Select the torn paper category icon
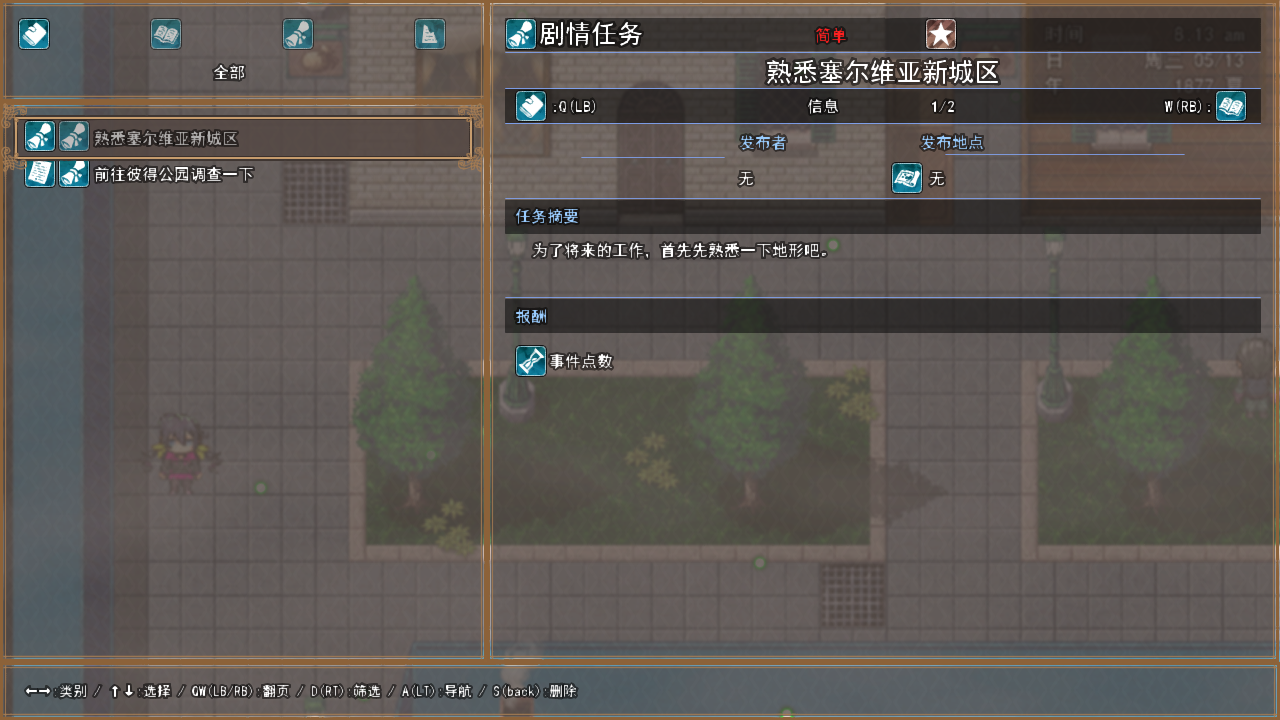Viewport: 1280px width, 720px height. (430, 34)
